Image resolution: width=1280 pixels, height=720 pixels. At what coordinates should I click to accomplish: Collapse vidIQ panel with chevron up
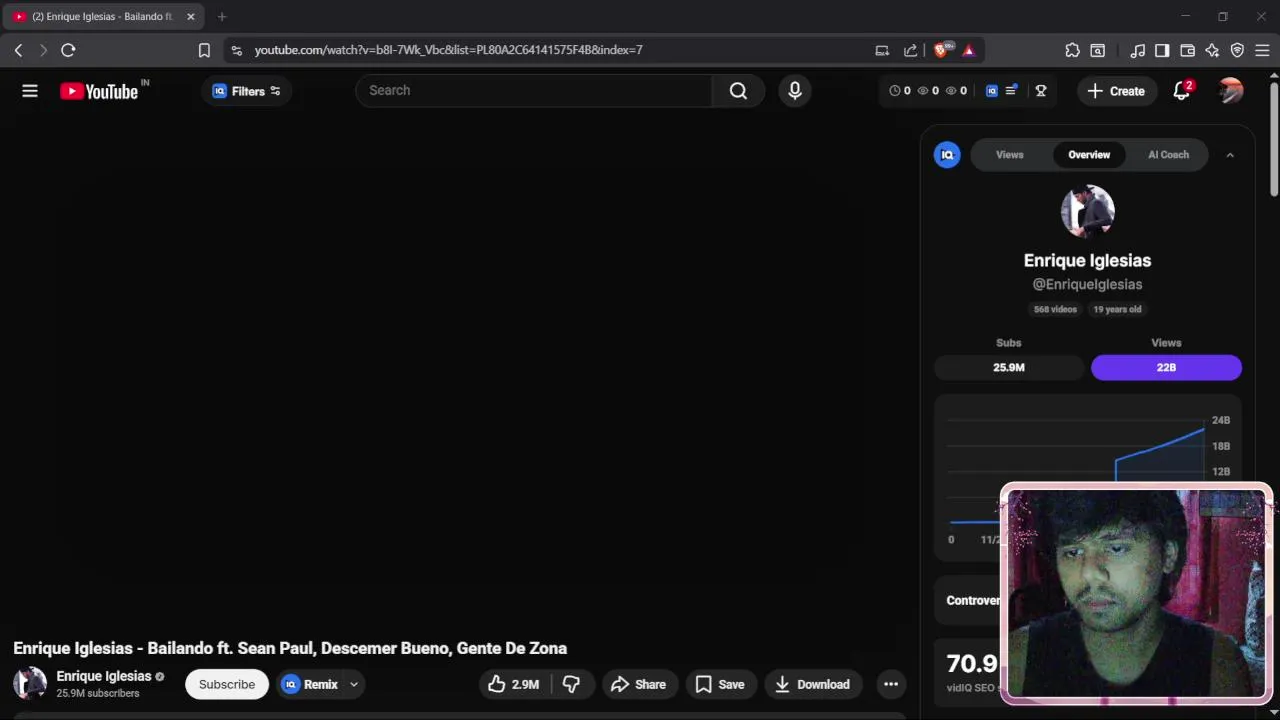[1230, 155]
